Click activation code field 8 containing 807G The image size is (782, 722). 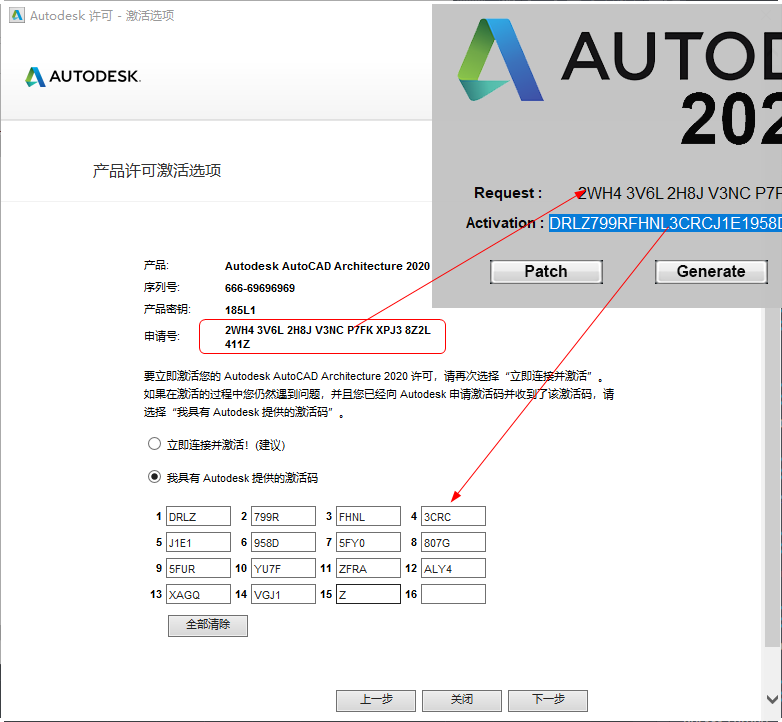453,542
